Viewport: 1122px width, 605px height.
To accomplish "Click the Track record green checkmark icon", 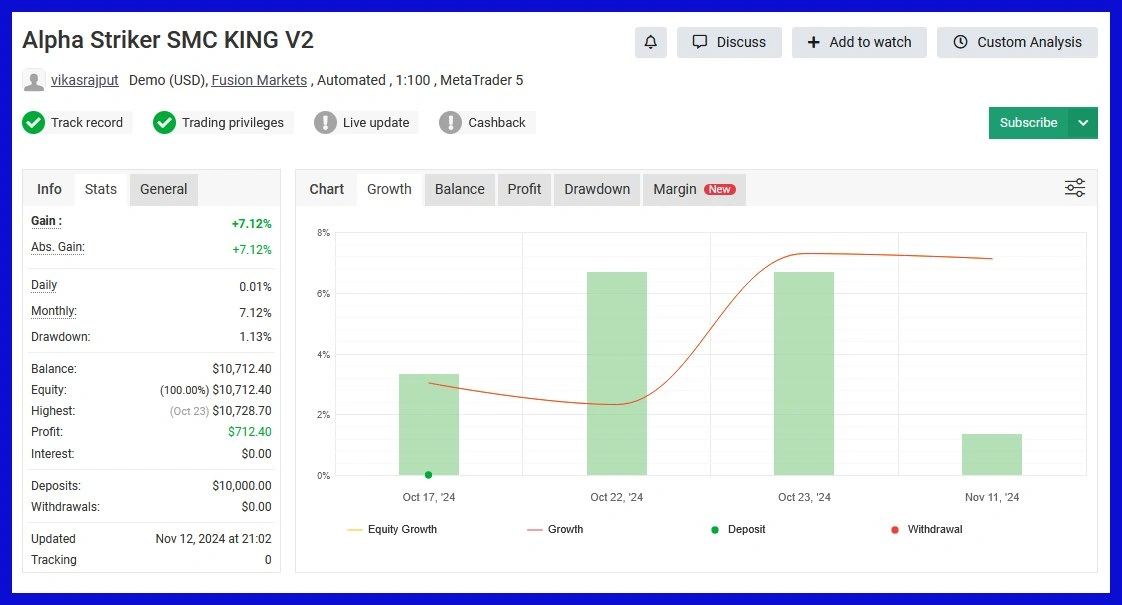I will click(34, 123).
